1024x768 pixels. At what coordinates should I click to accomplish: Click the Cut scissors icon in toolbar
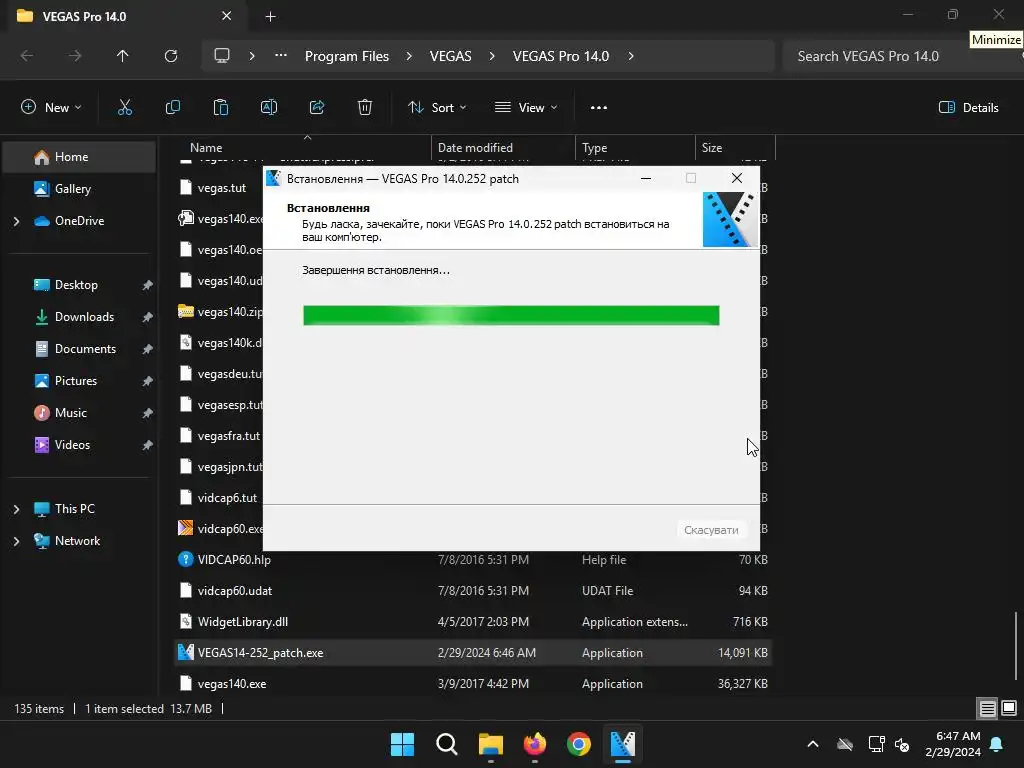pyautogui.click(x=125, y=108)
